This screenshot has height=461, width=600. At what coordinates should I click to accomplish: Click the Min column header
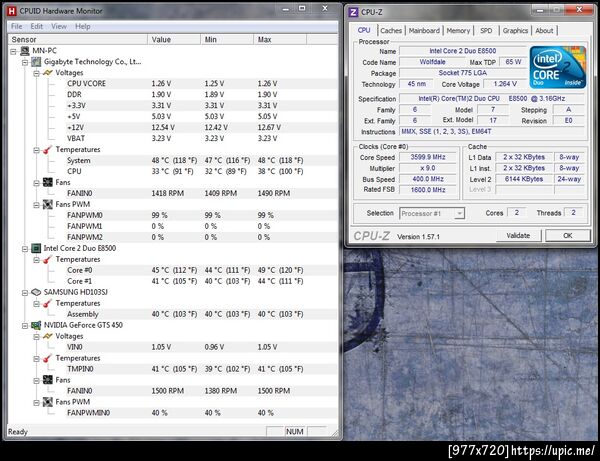[x=227, y=39]
